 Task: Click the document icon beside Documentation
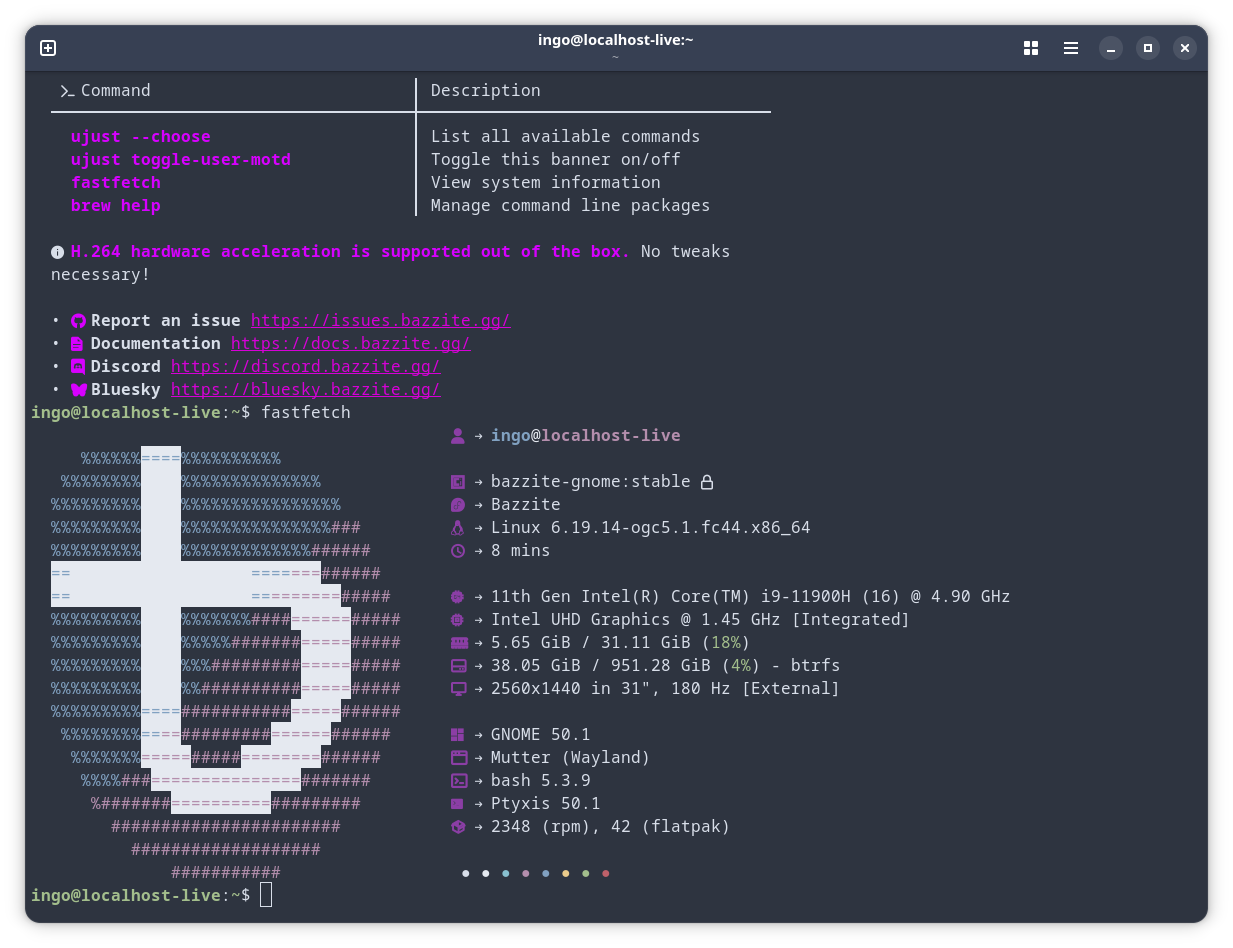(x=79, y=344)
